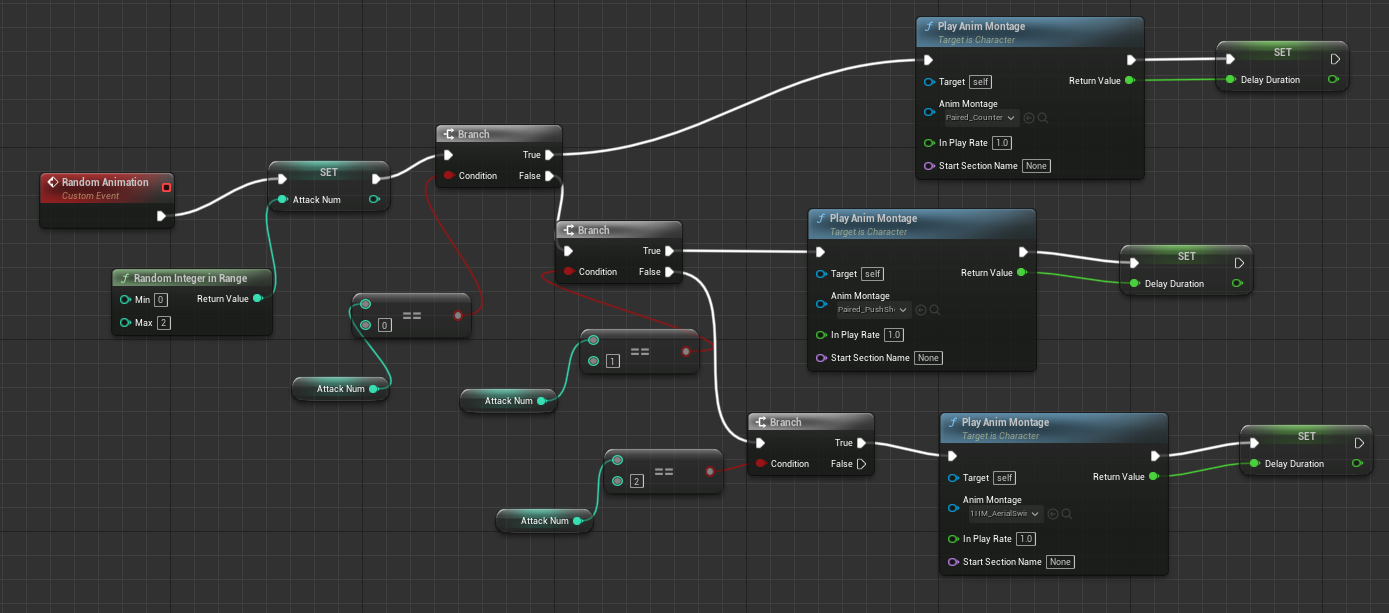The image size is (1389, 613).
Task: Click the Min value field on Random Integer node
Action: [x=160, y=300]
